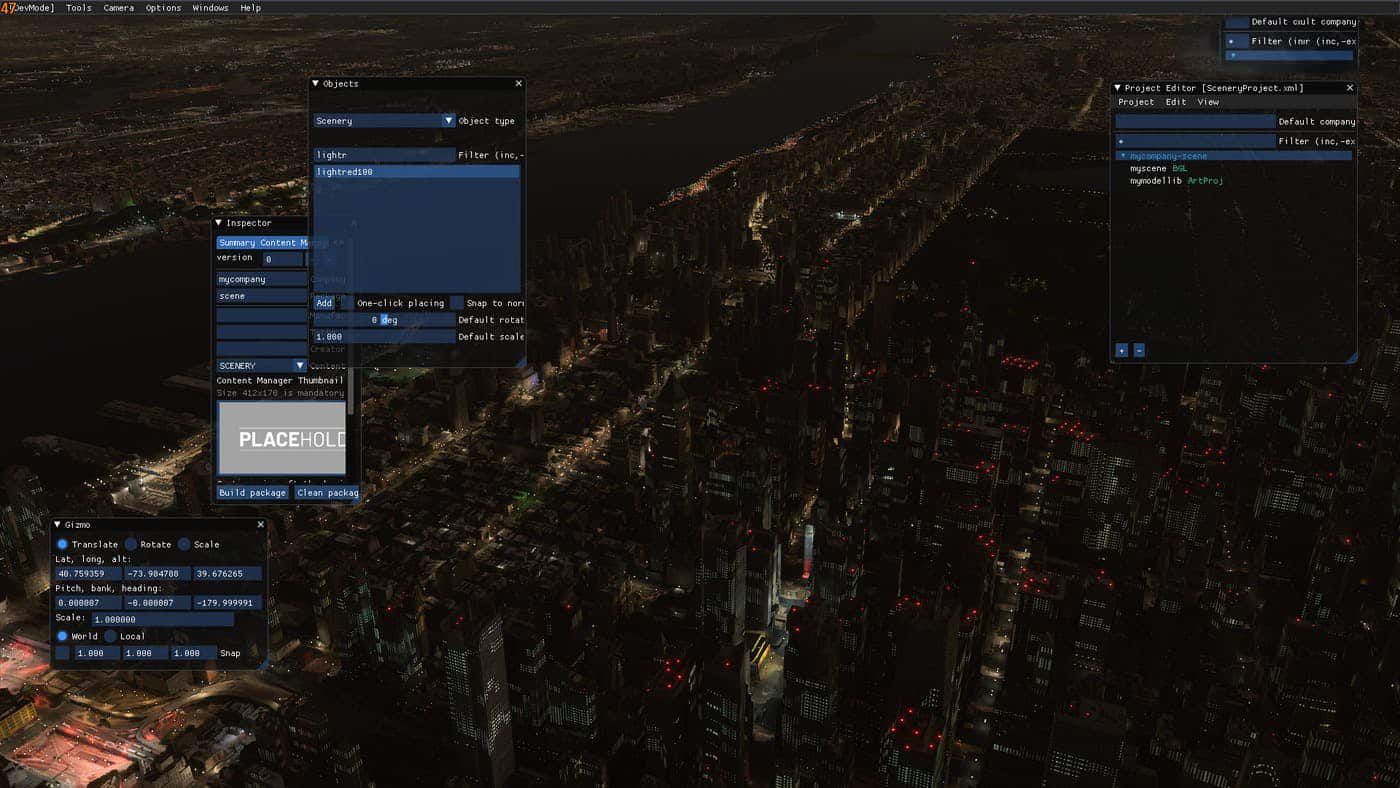Collapse the Objects window via its title triangle
This screenshot has width=1400, height=788.
[x=316, y=84]
